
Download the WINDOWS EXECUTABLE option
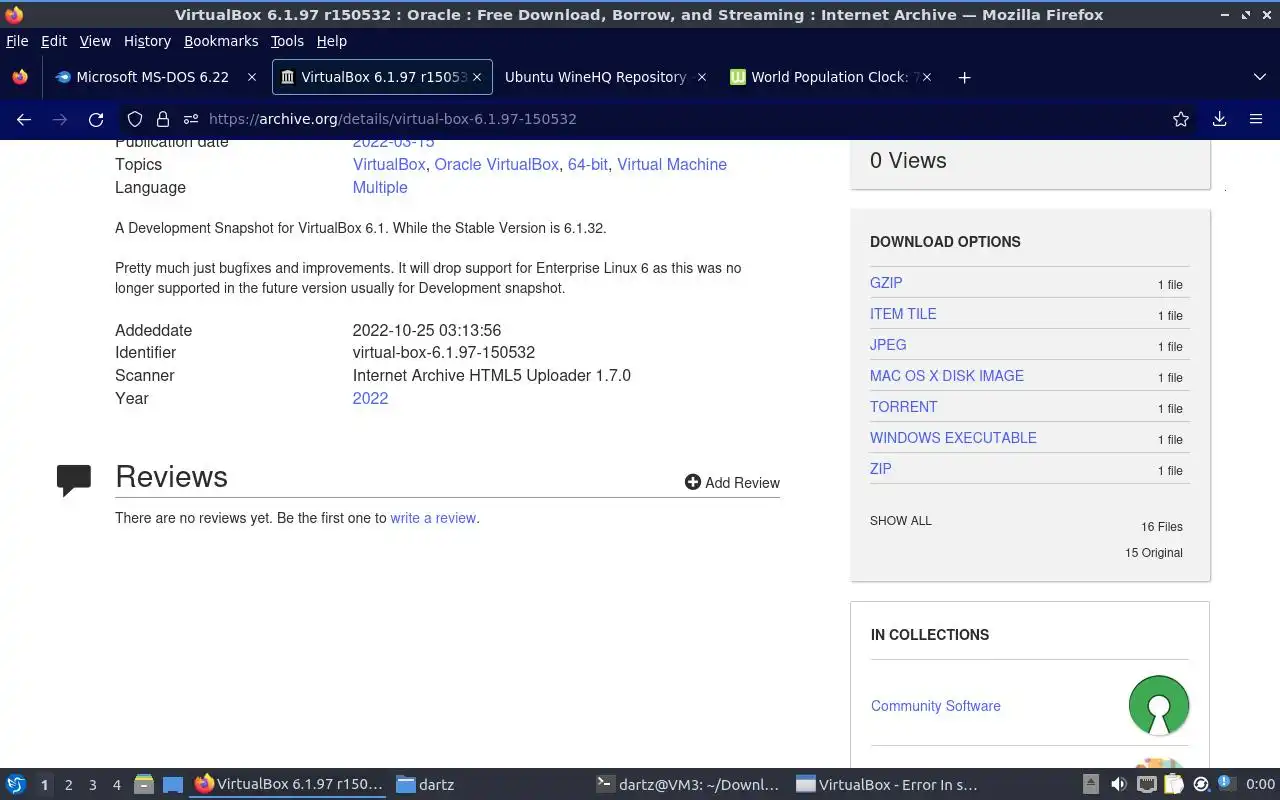953,438
